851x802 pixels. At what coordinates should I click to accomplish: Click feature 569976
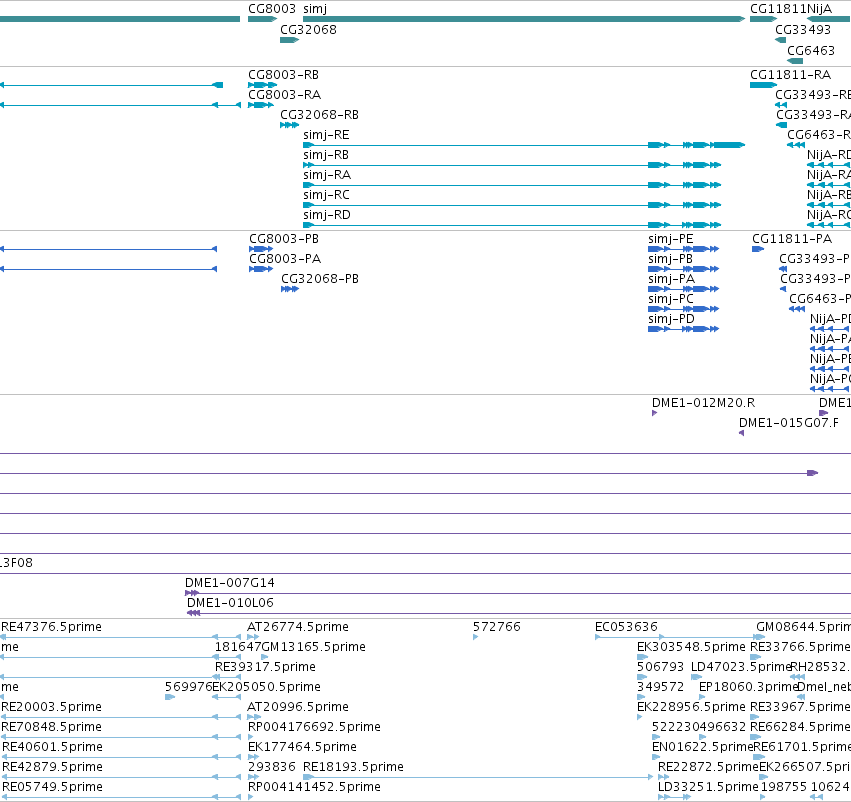click(188, 687)
